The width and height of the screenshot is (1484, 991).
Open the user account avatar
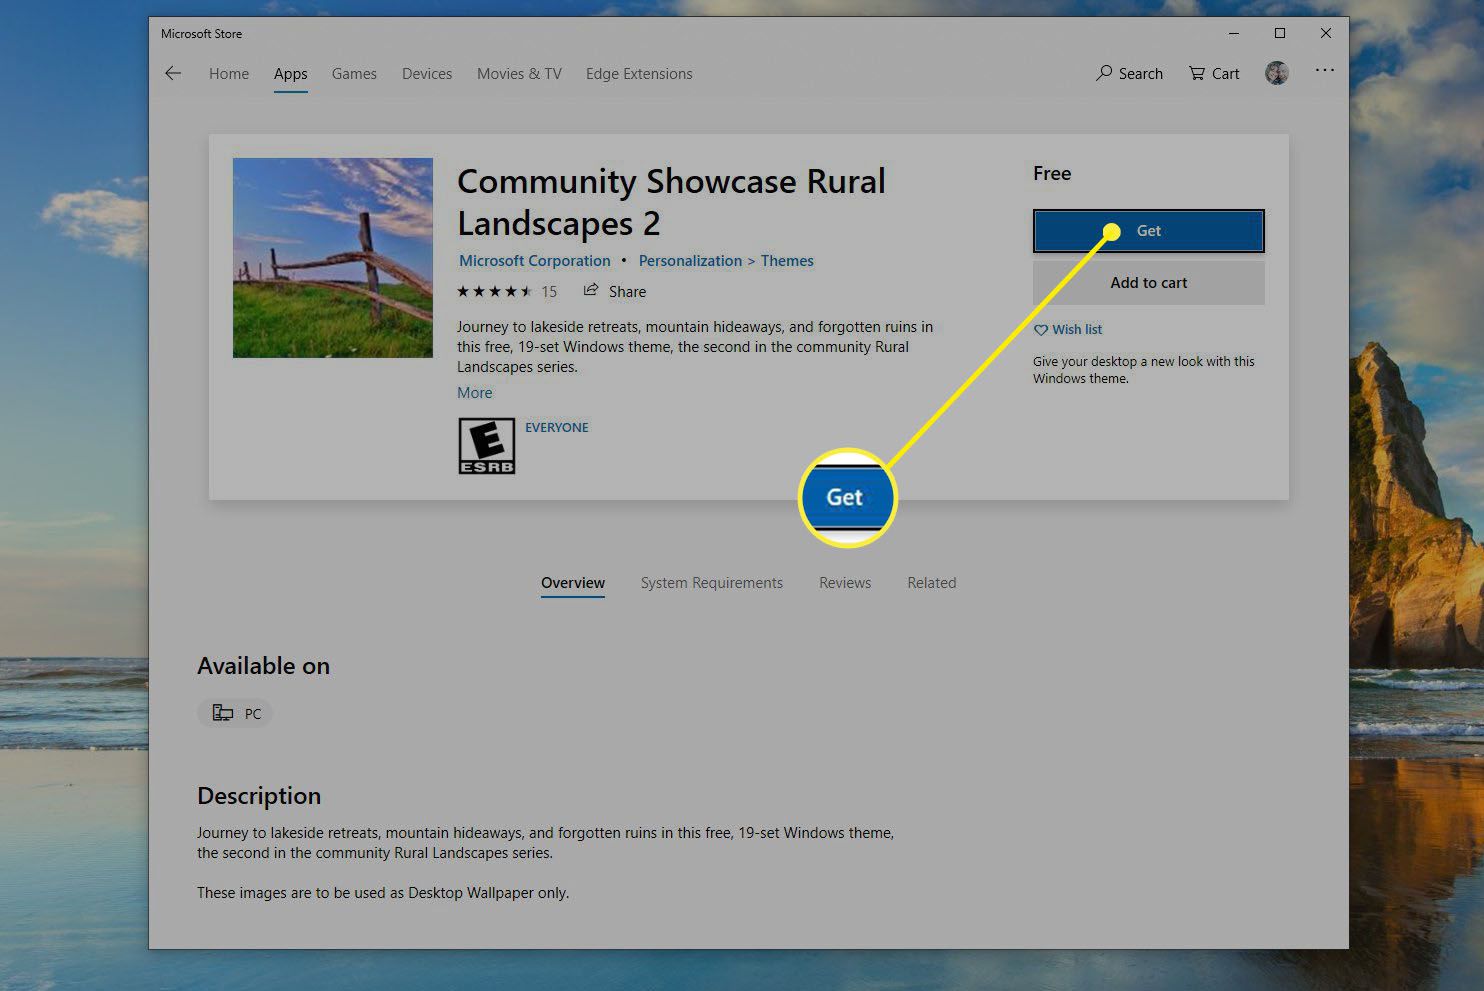click(1277, 73)
